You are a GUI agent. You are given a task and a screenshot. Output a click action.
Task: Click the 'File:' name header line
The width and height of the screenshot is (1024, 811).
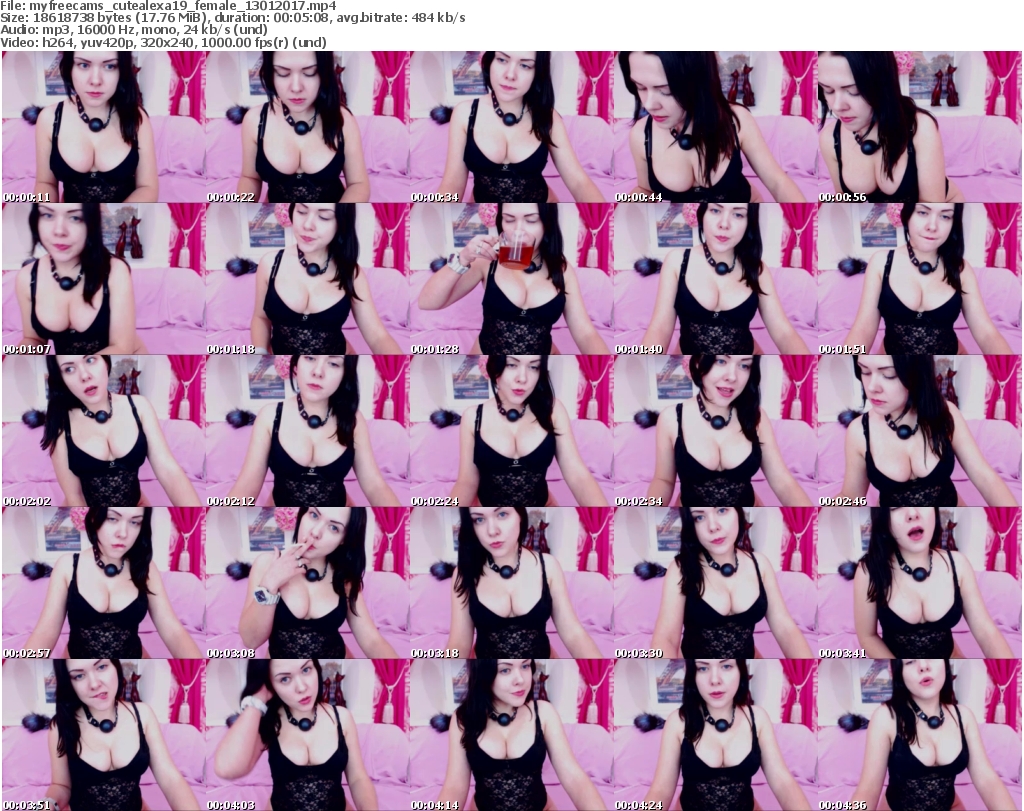168,6
